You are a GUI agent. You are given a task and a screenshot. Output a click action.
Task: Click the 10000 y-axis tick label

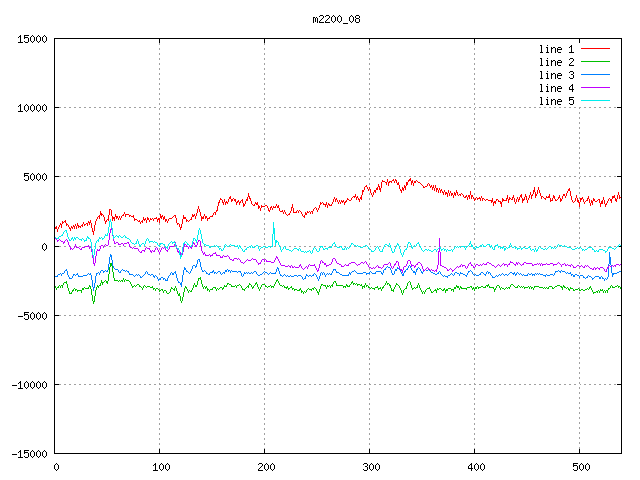(x=32, y=108)
